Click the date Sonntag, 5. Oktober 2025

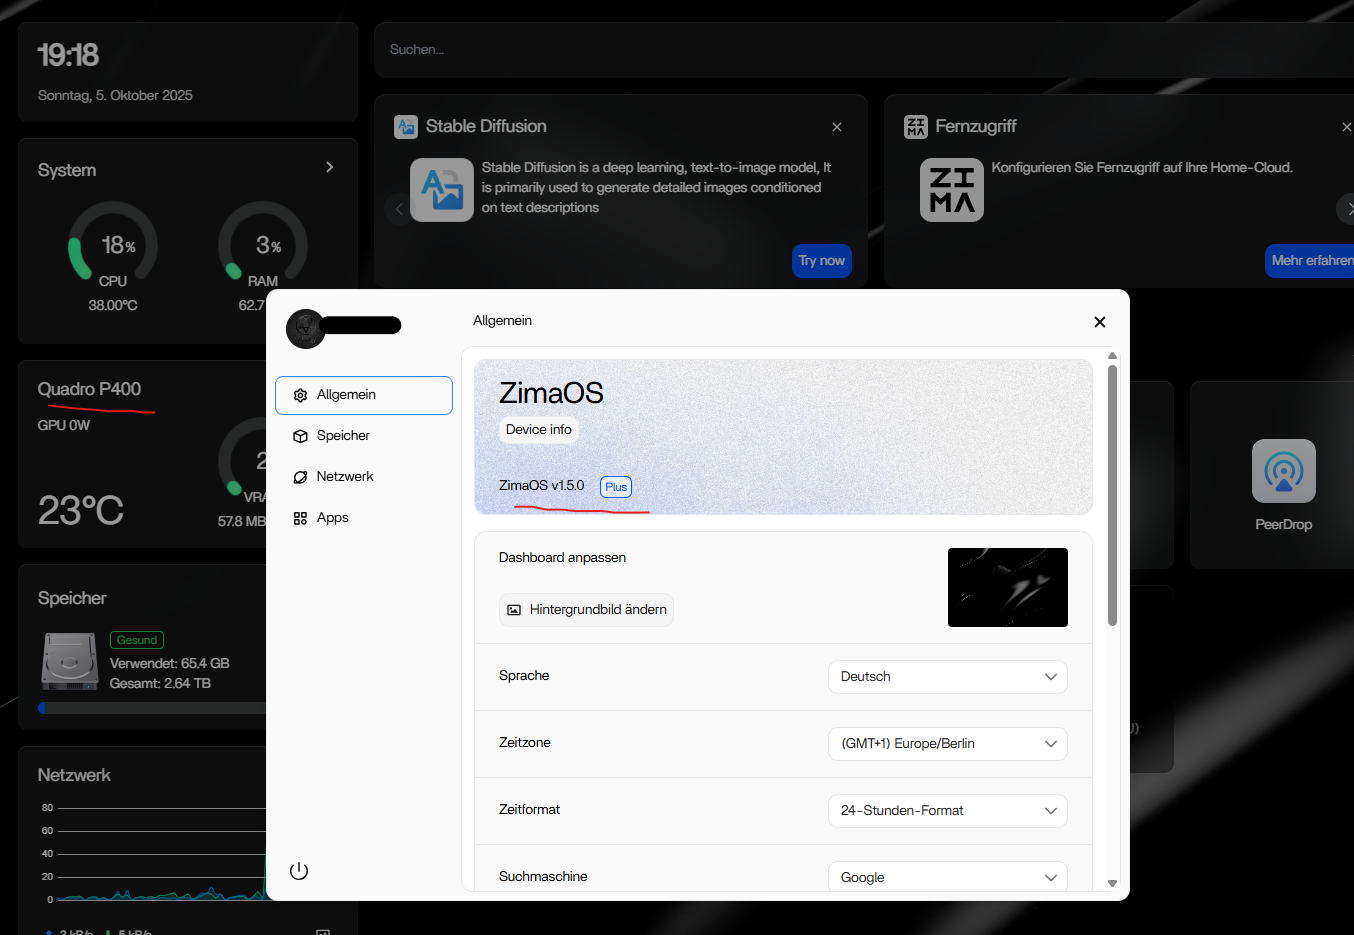(115, 96)
